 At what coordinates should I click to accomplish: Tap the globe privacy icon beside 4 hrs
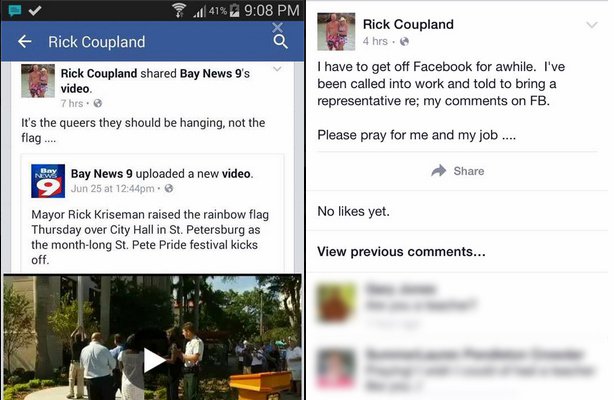coord(404,42)
